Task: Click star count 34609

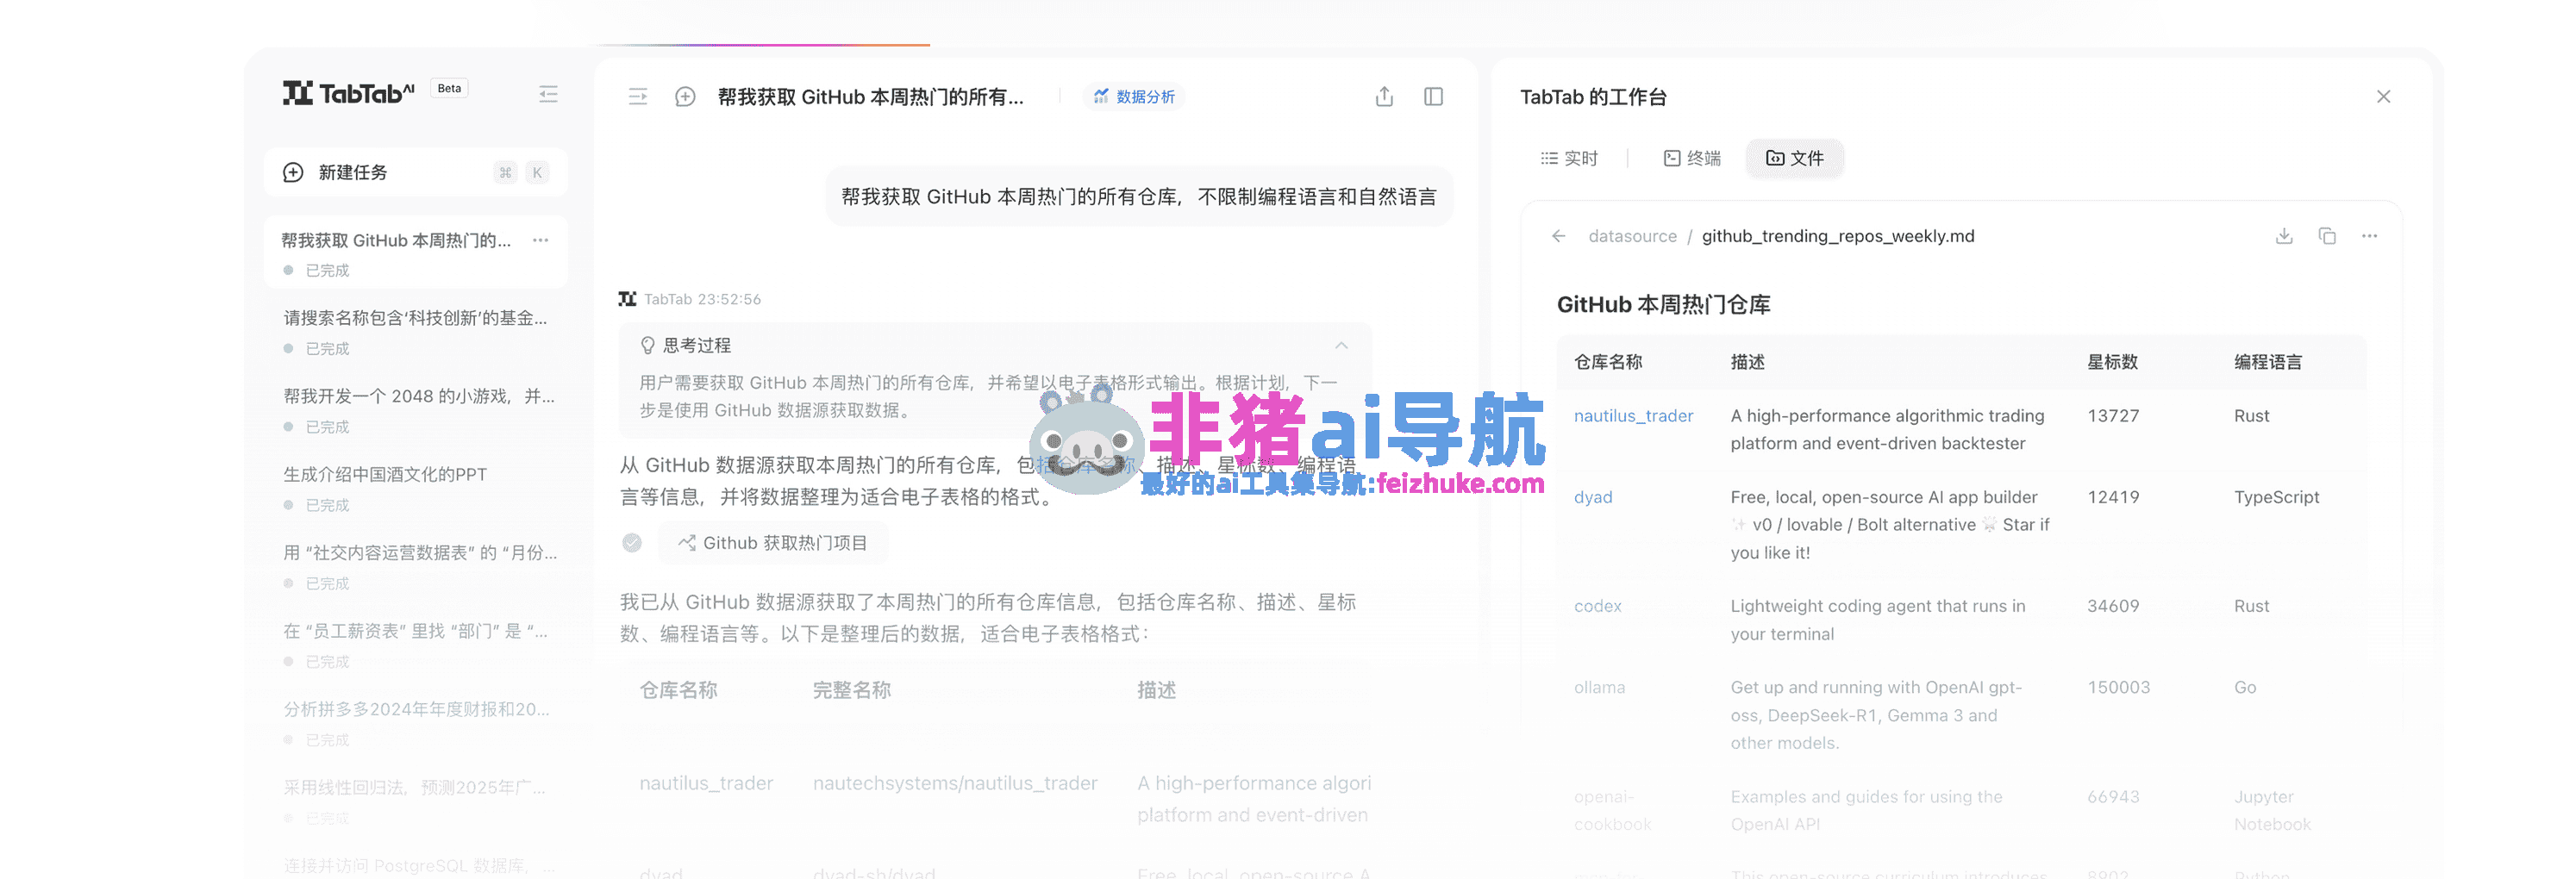Action: (2113, 606)
